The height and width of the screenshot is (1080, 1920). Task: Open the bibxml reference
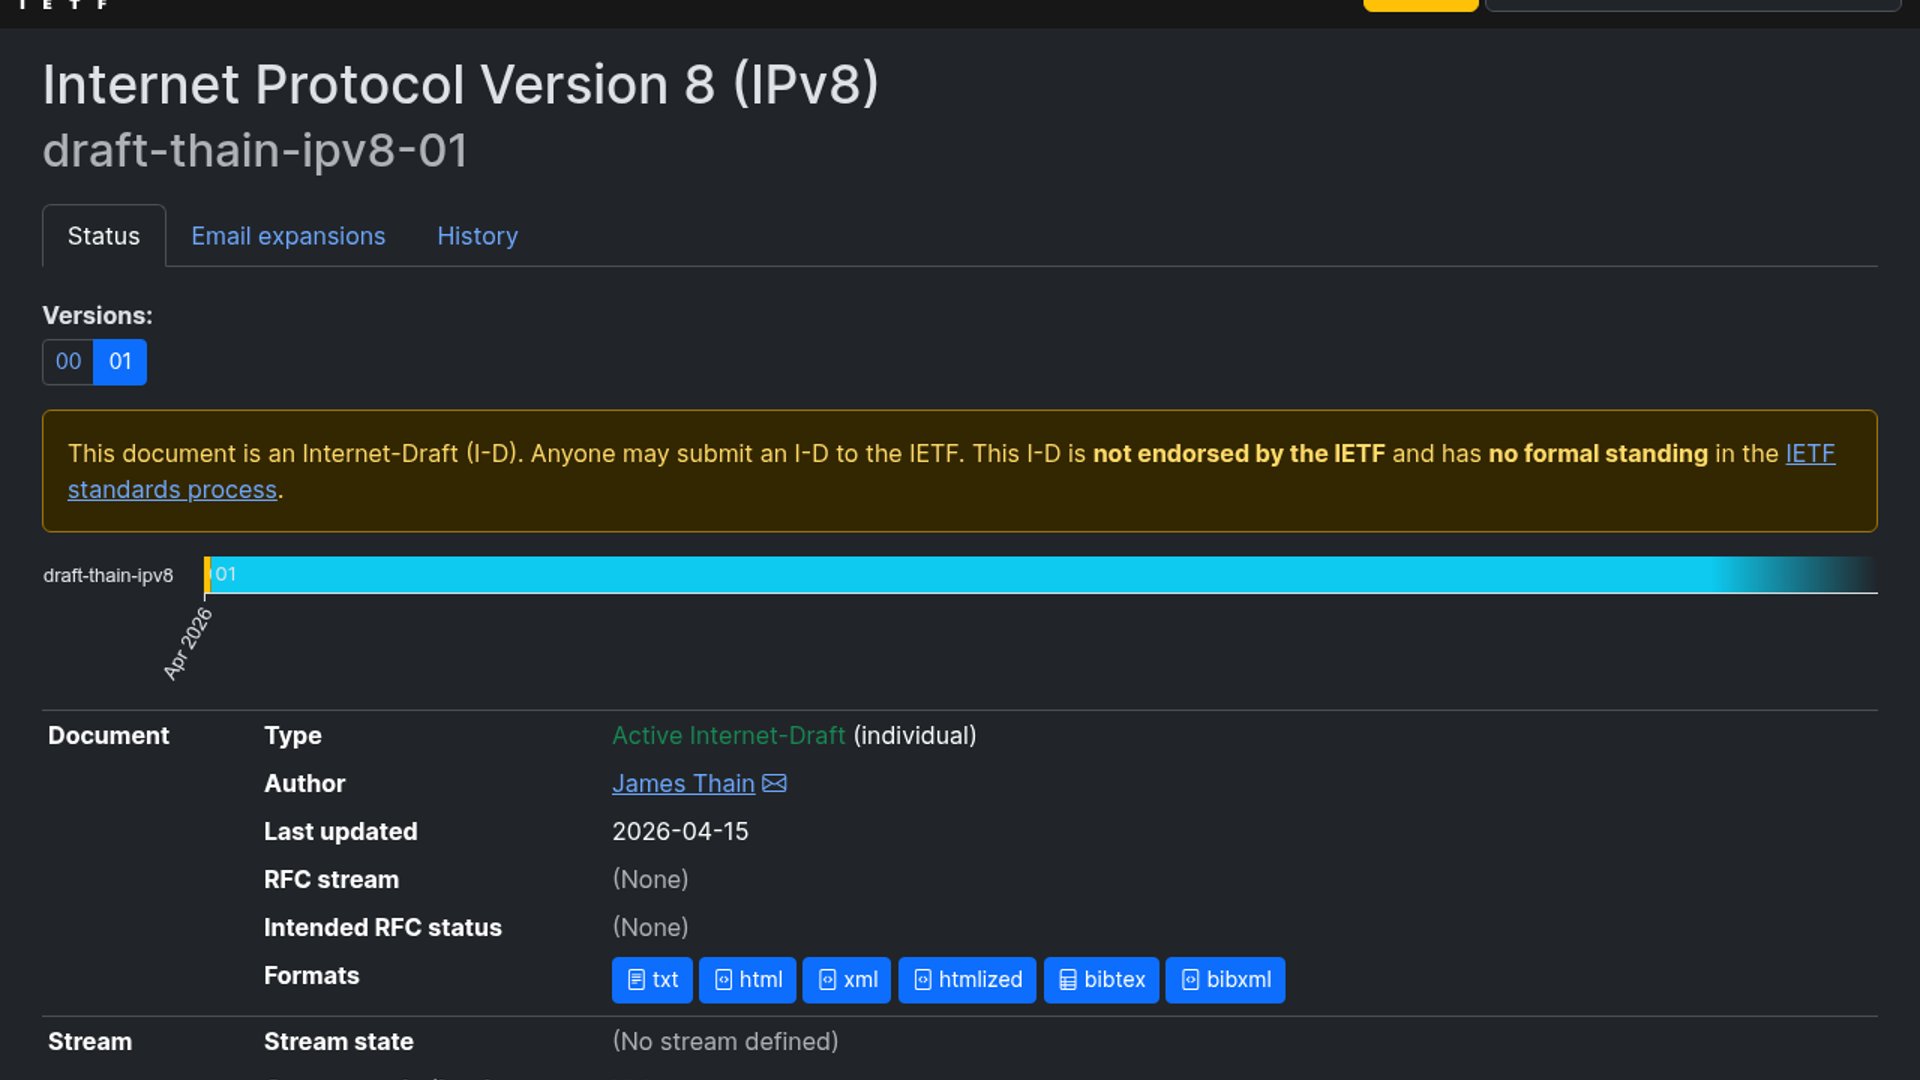pos(1225,980)
